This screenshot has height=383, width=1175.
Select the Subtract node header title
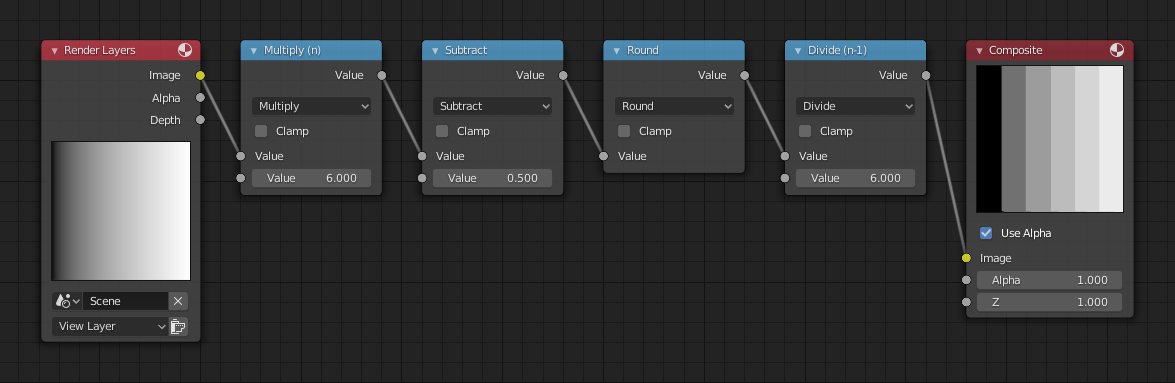[466, 50]
